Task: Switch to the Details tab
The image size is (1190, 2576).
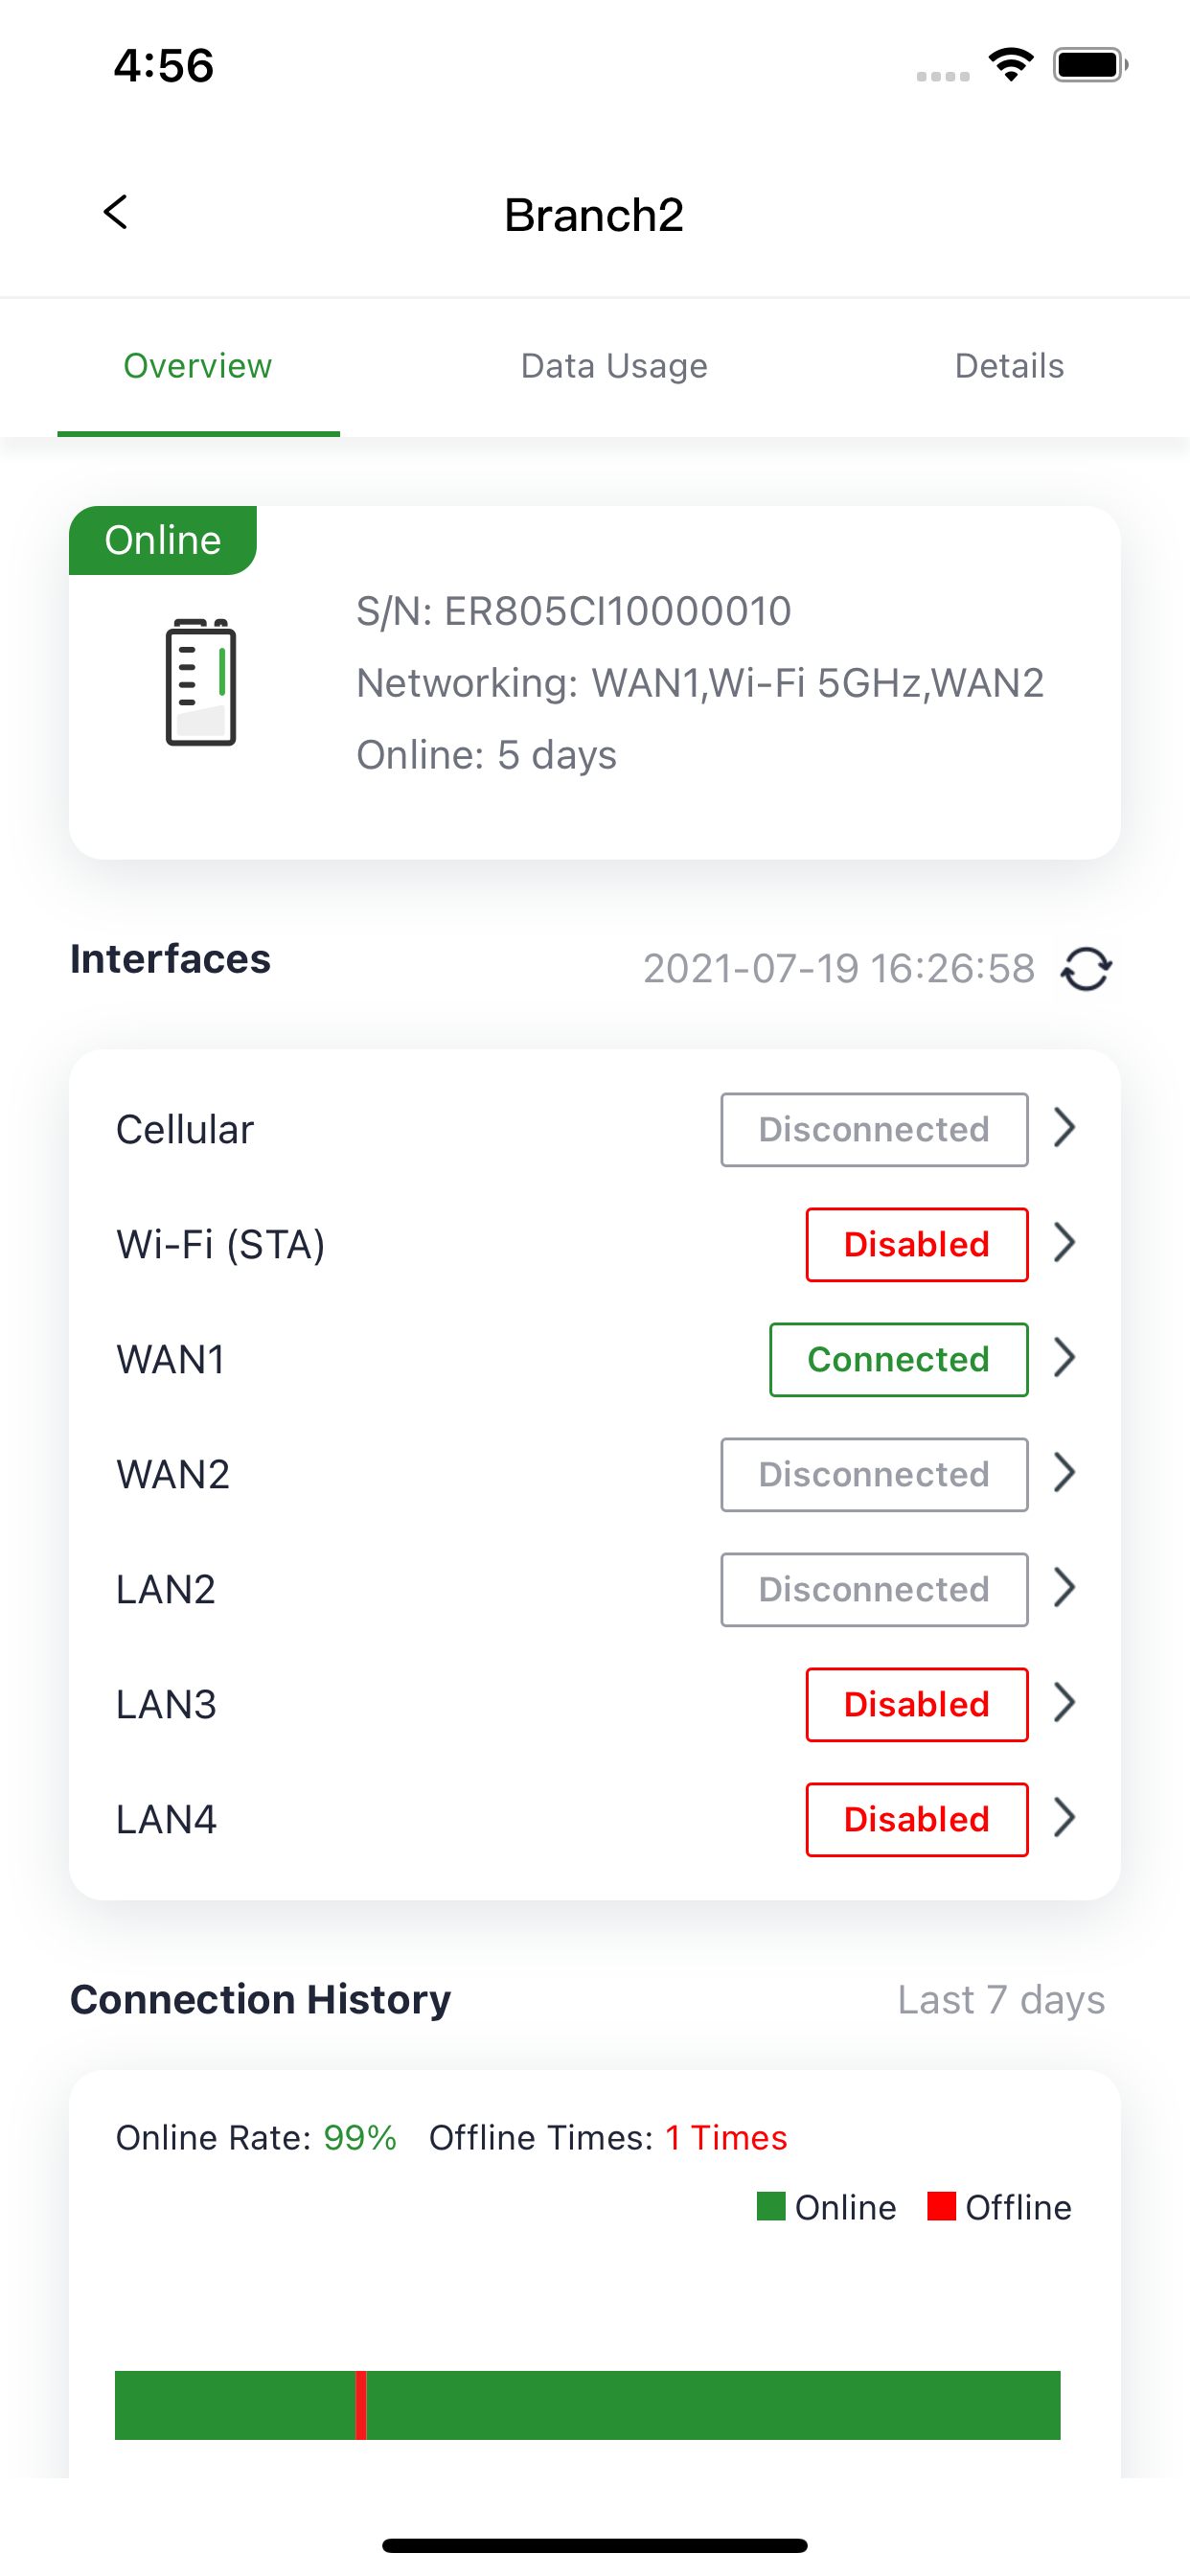Action: (x=1009, y=366)
